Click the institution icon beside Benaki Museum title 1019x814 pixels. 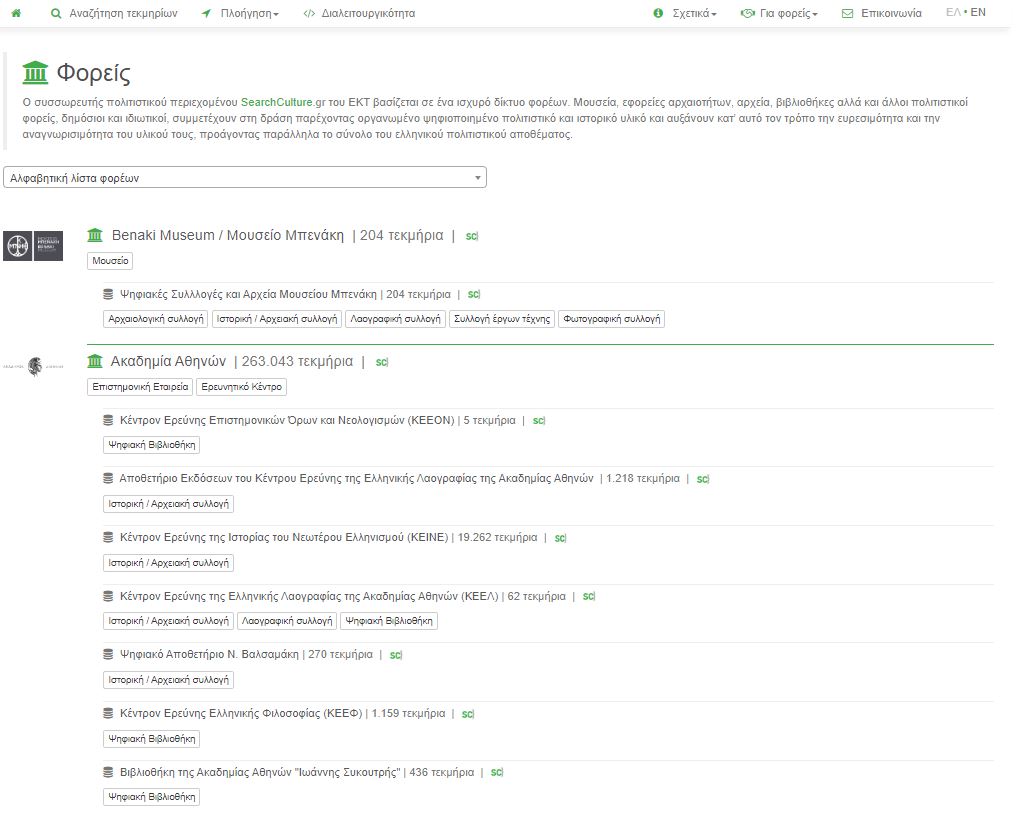95,236
